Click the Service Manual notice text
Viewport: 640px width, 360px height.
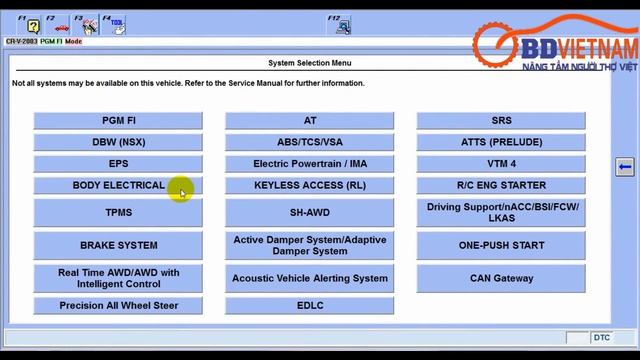[188, 83]
